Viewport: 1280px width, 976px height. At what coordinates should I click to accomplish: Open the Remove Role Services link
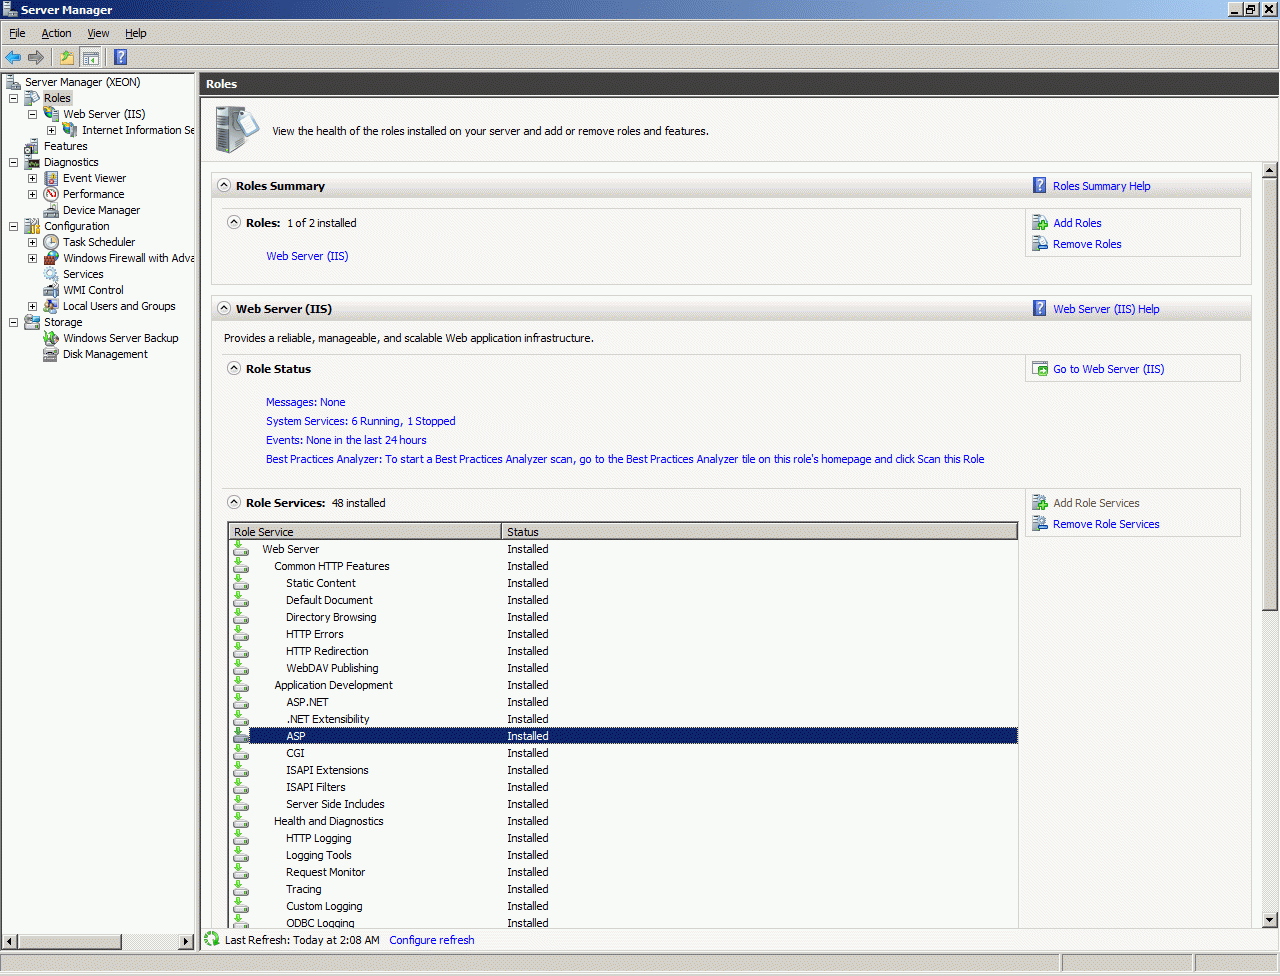pos(1106,524)
